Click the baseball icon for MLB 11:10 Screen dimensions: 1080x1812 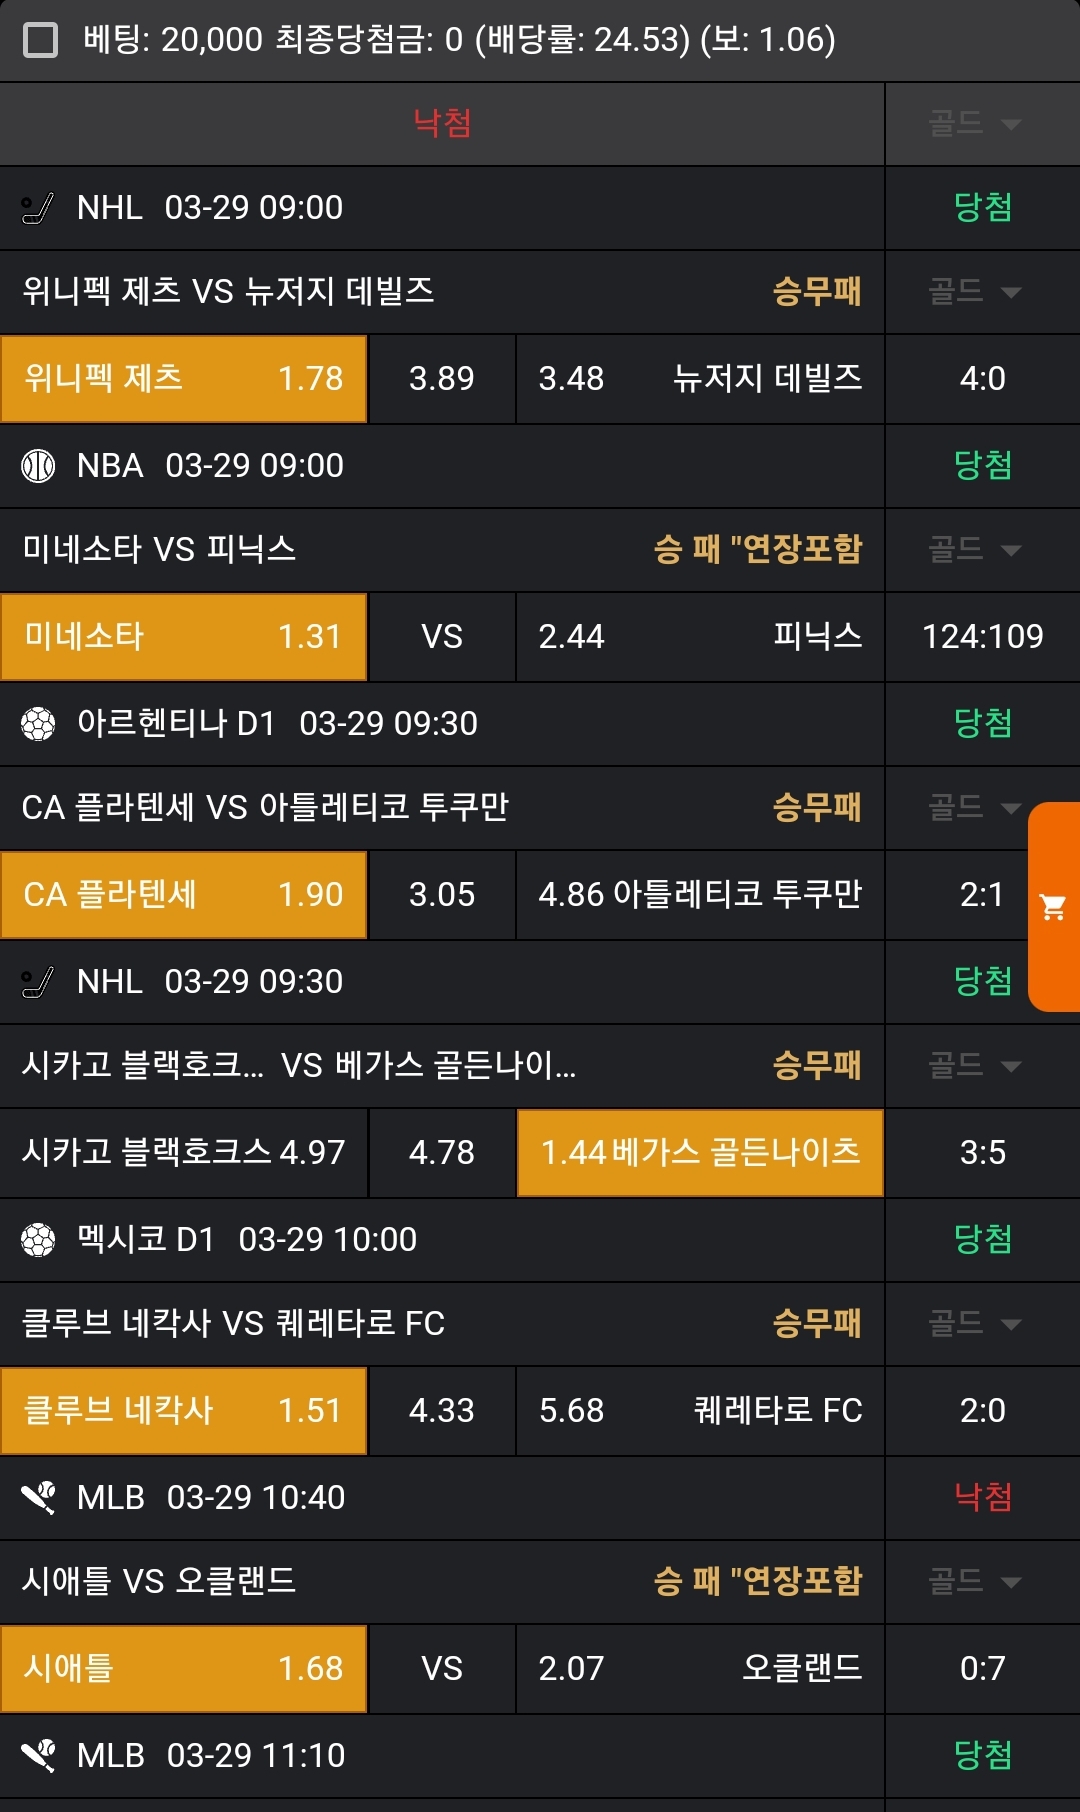38,1756
